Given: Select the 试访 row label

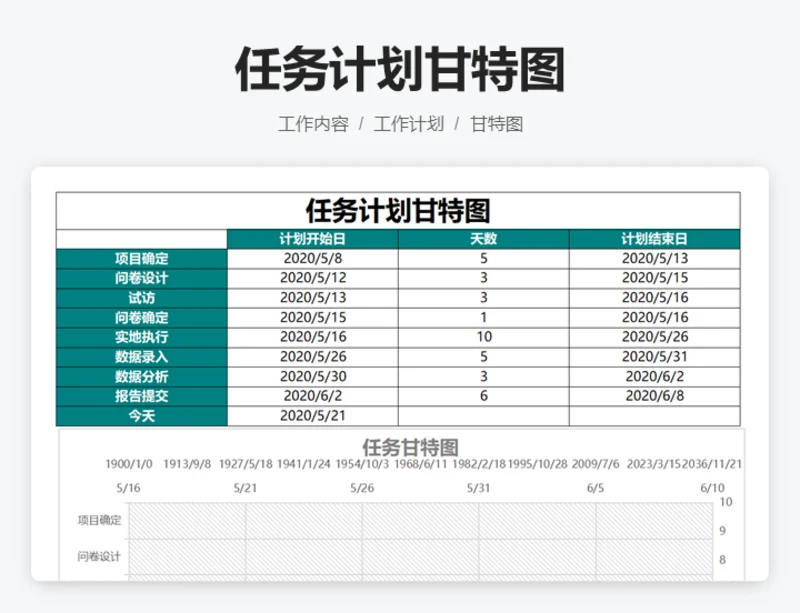Looking at the screenshot, I should pos(142,298).
